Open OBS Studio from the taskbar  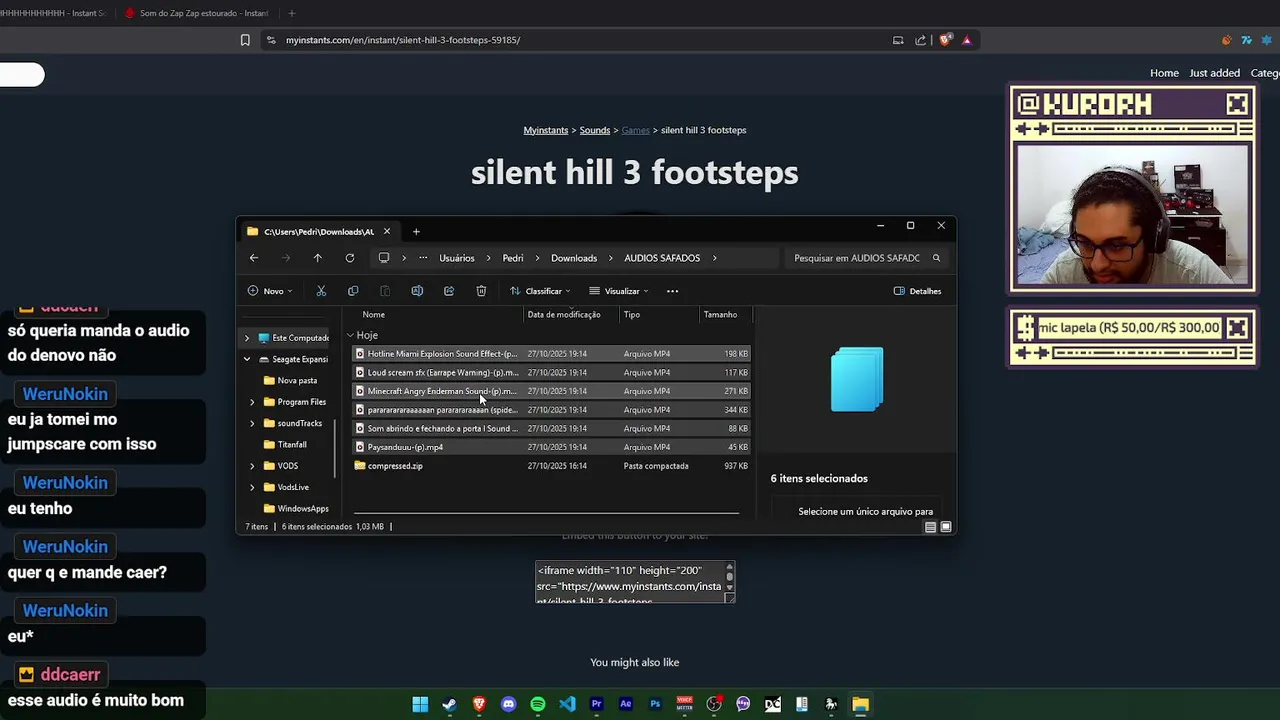click(714, 704)
